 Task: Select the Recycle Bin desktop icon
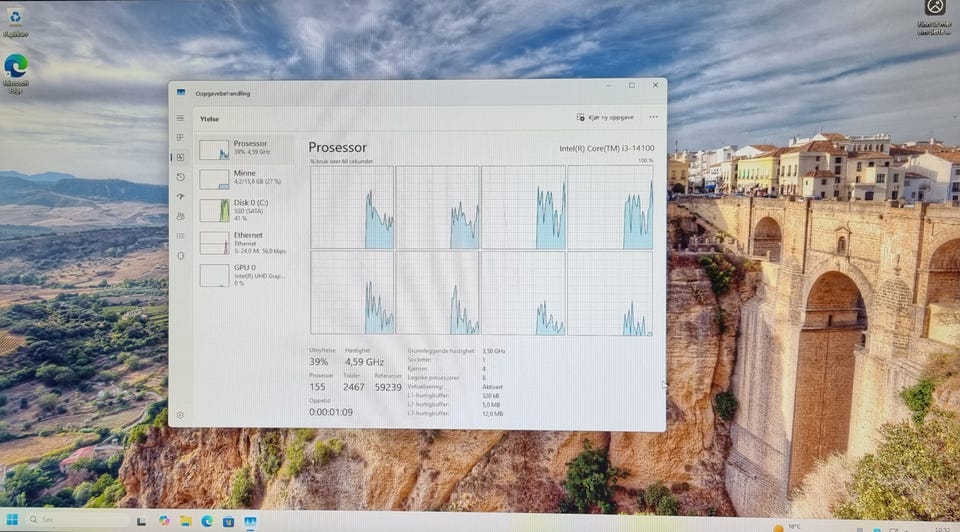pyautogui.click(x=15, y=22)
